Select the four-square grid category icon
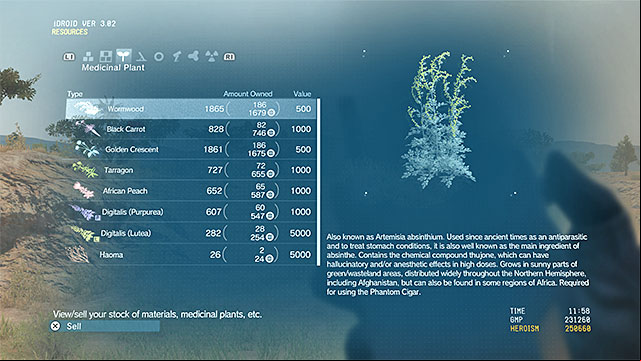This screenshot has width=641, height=361. click(105, 56)
